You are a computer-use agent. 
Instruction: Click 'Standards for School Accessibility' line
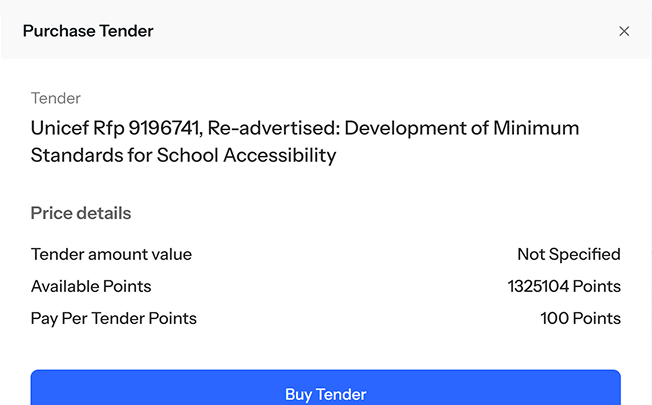pyautogui.click(x=183, y=155)
